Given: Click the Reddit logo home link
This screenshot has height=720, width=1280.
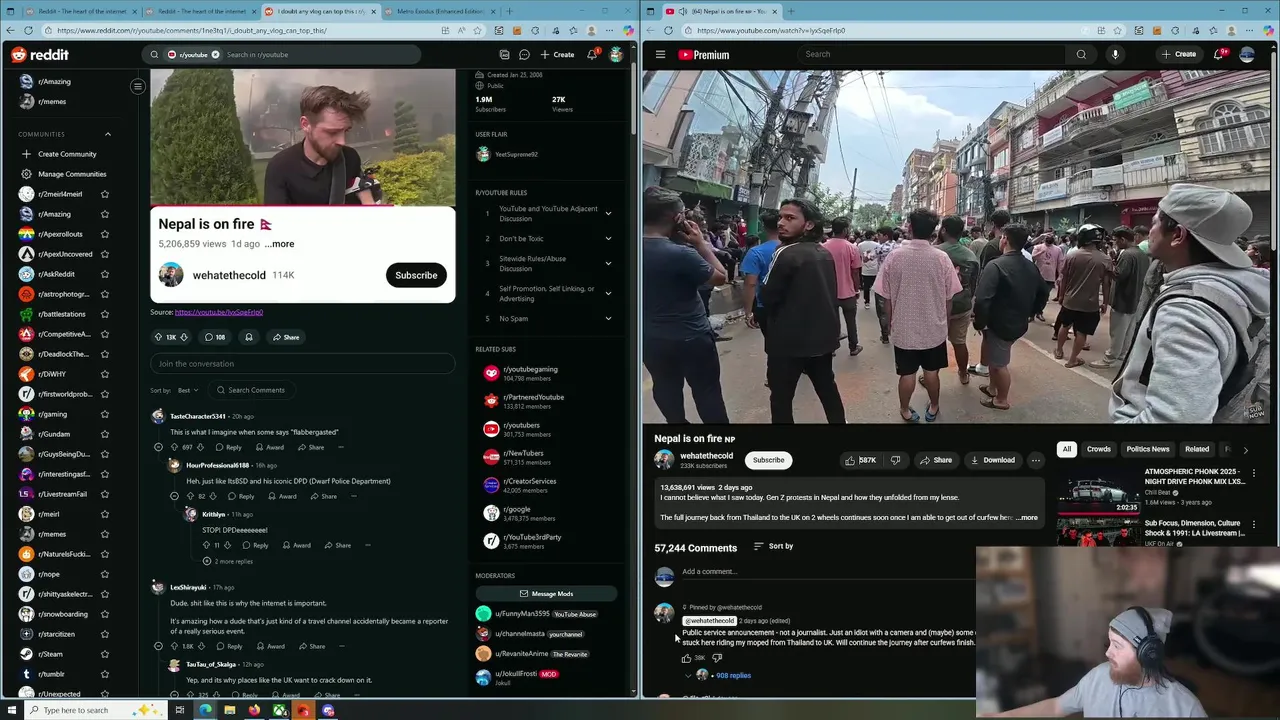Looking at the screenshot, I should 40,54.
